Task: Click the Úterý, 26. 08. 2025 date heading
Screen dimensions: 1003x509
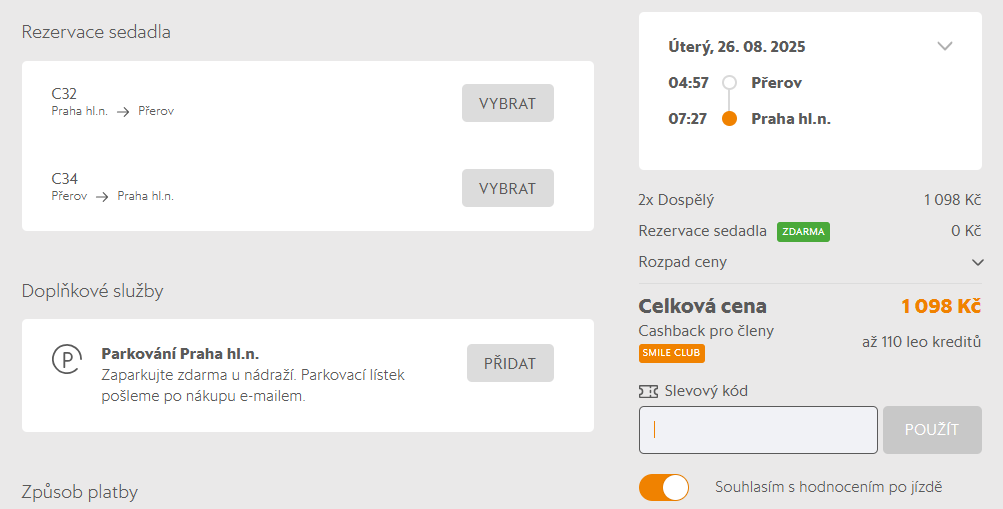Action: [x=737, y=47]
